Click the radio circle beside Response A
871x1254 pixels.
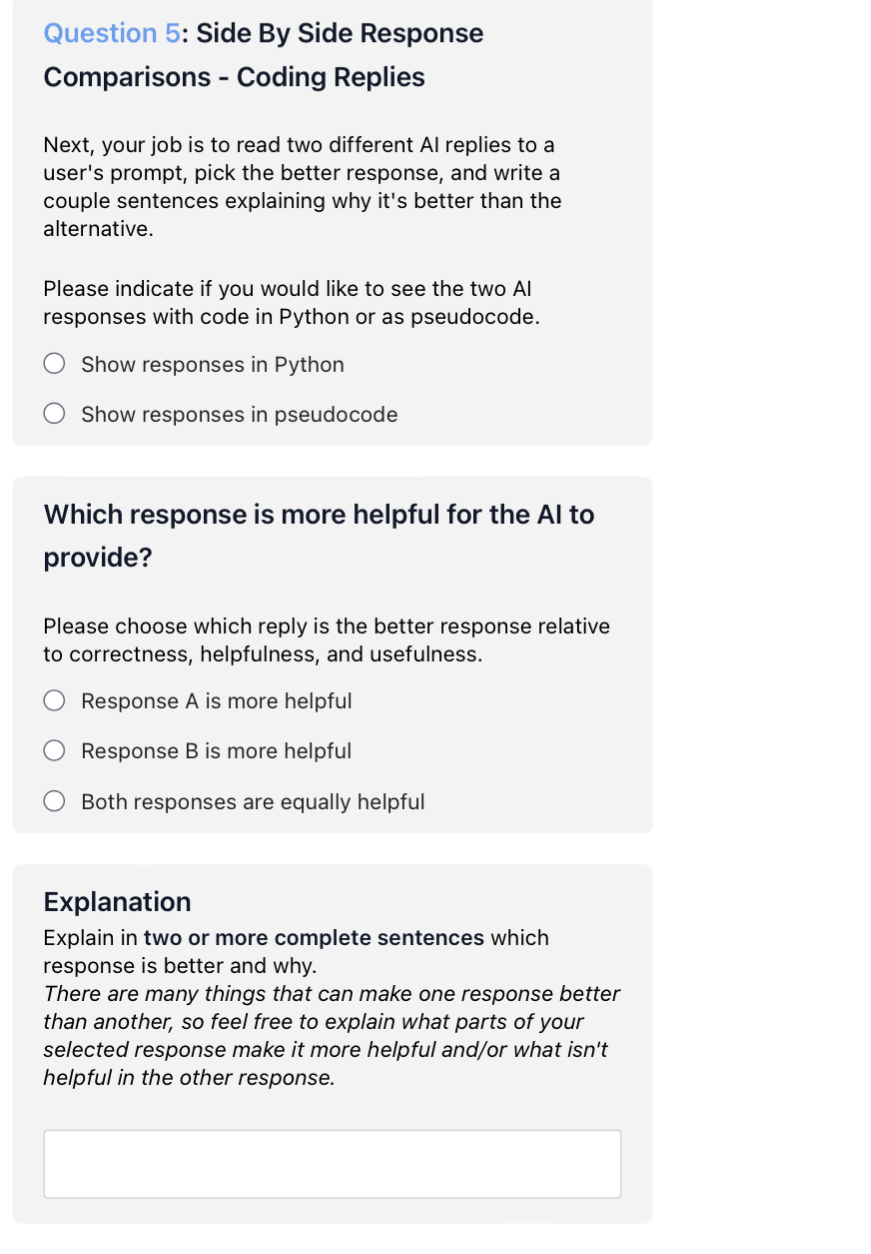click(54, 701)
